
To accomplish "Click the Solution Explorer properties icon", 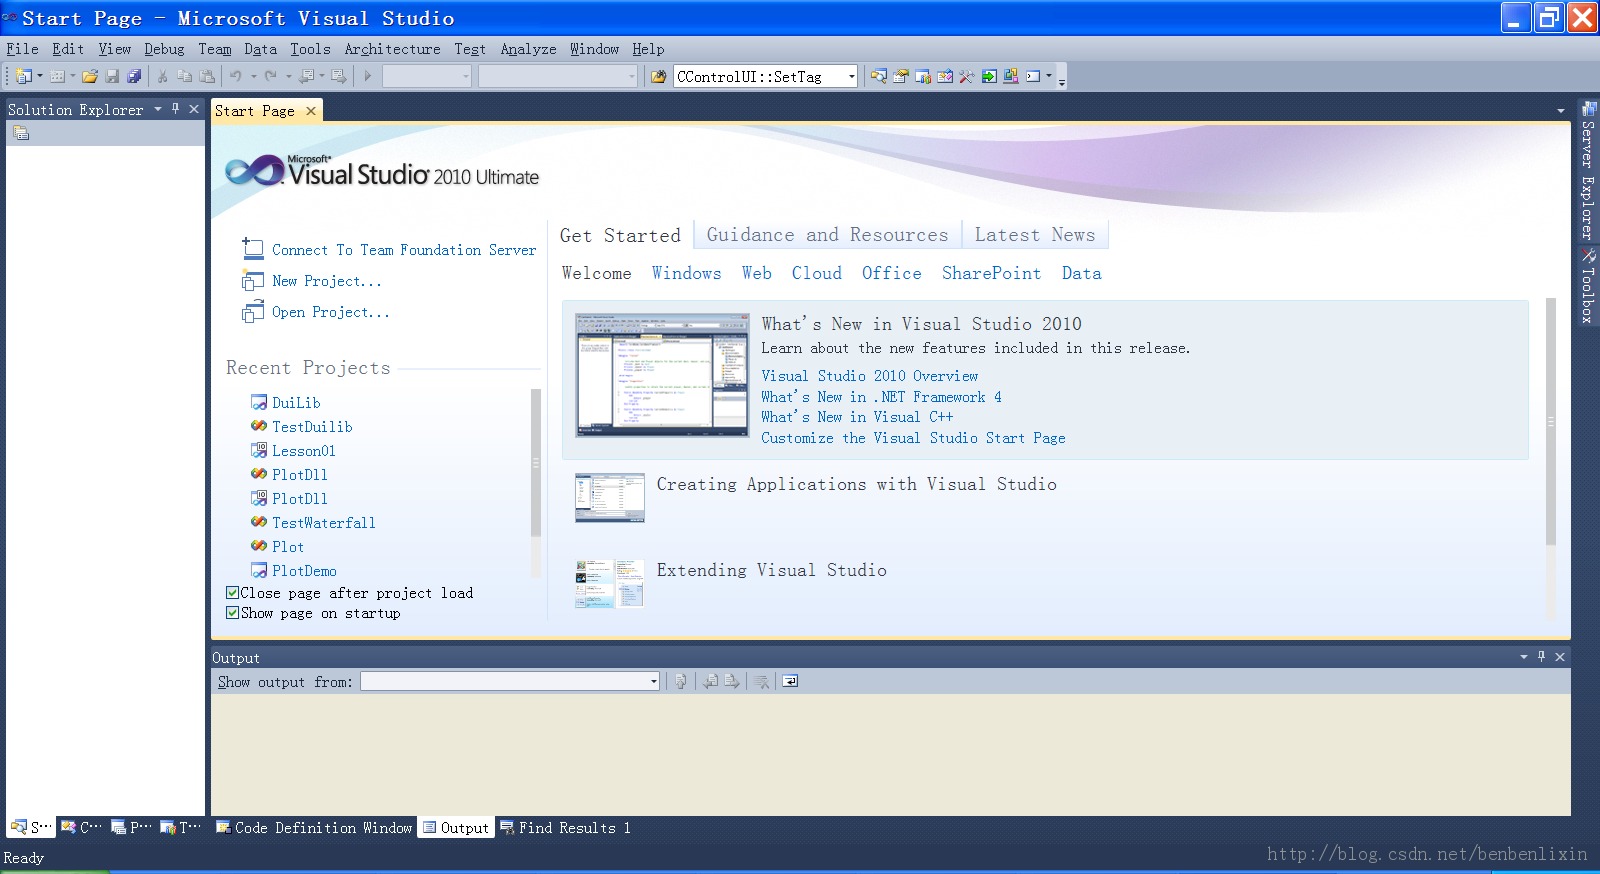I will coord(21,133).
